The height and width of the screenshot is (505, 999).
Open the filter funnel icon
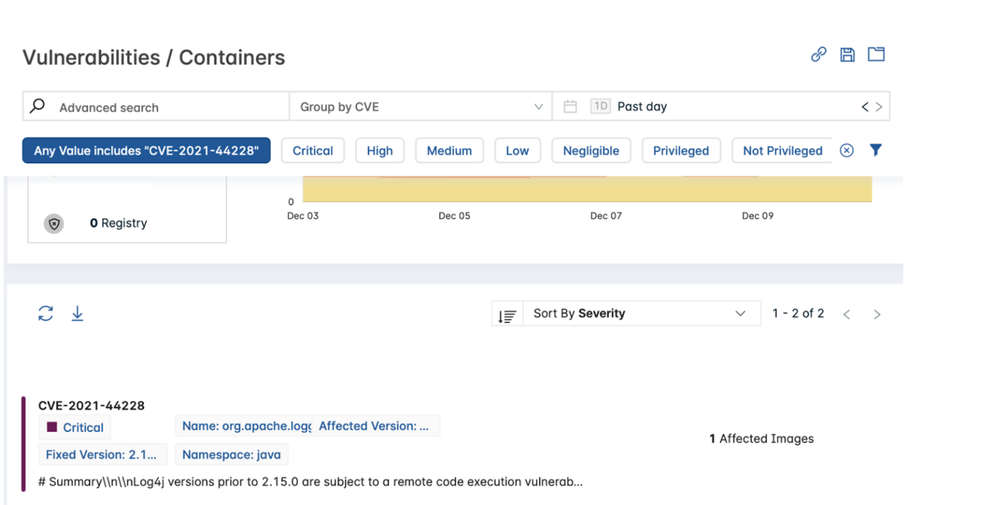(876, 151)
